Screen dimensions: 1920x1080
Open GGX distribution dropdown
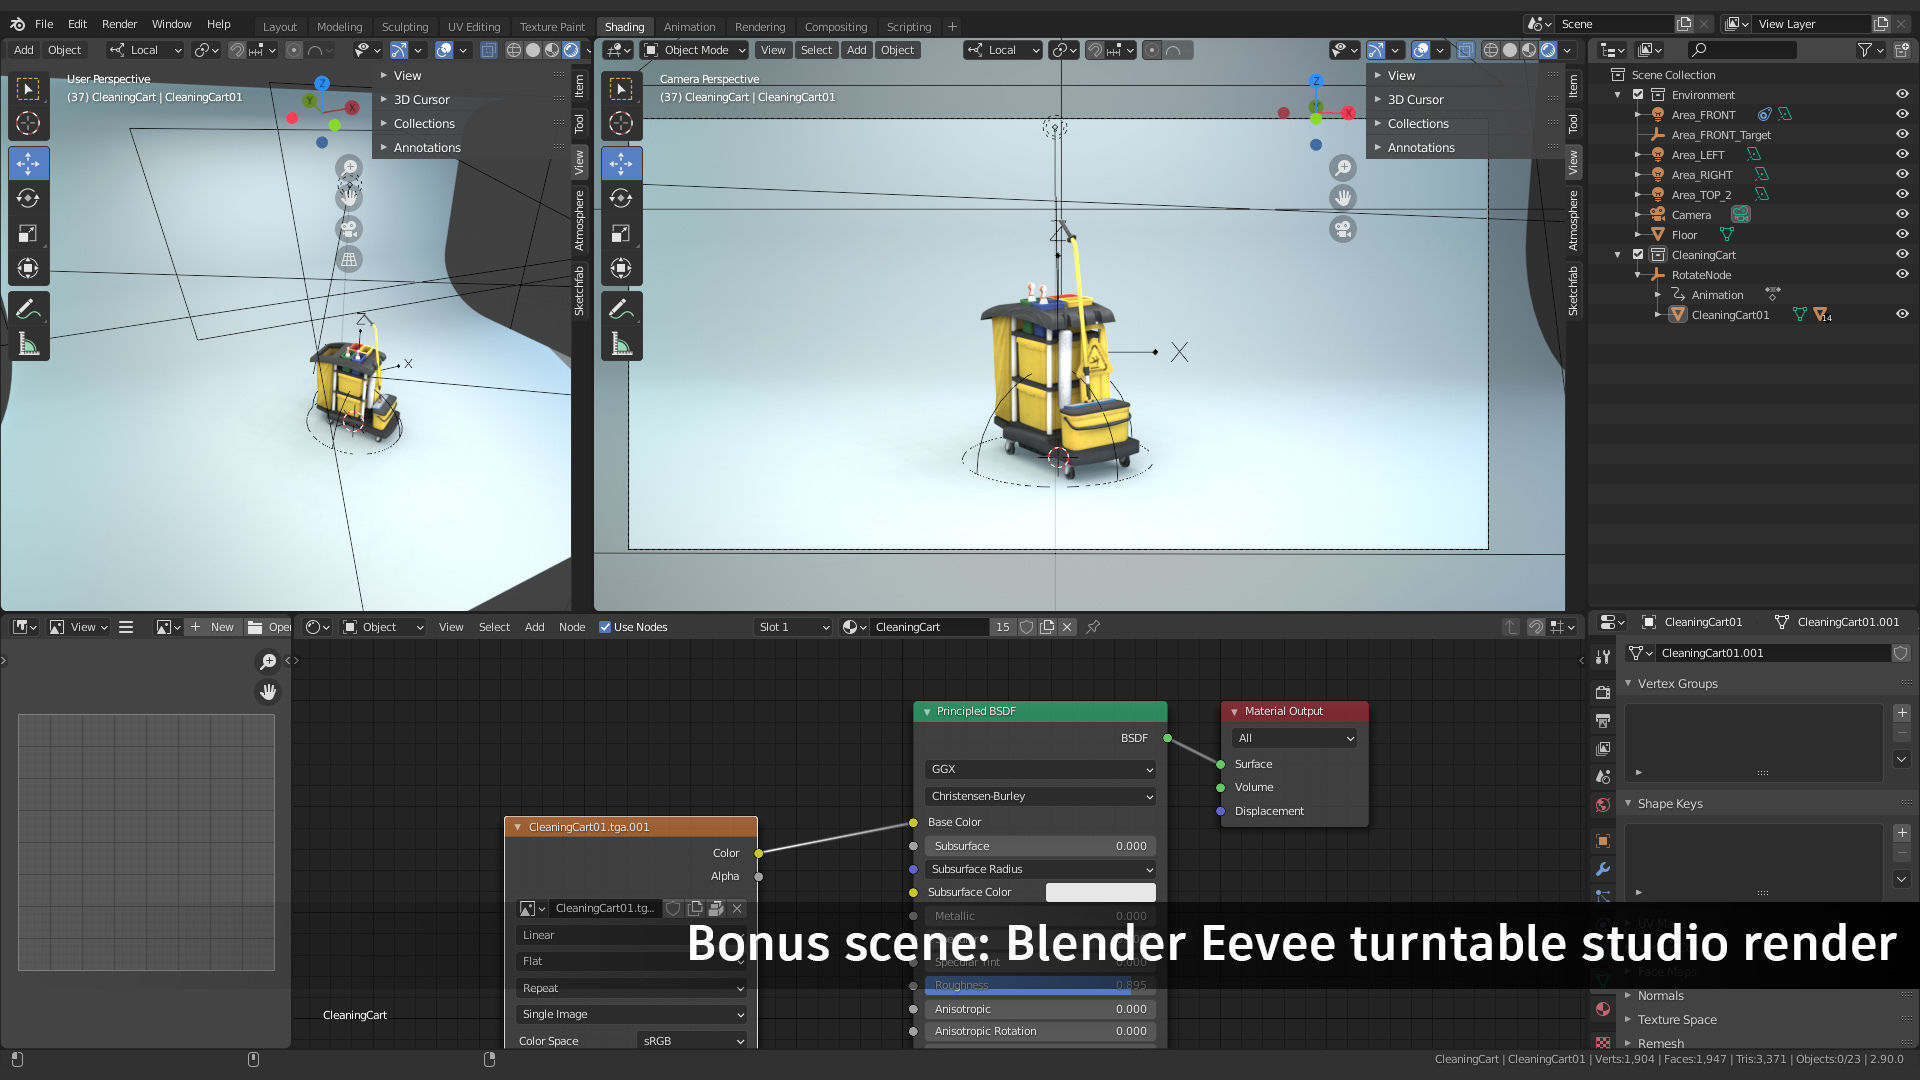(1040, 769)
